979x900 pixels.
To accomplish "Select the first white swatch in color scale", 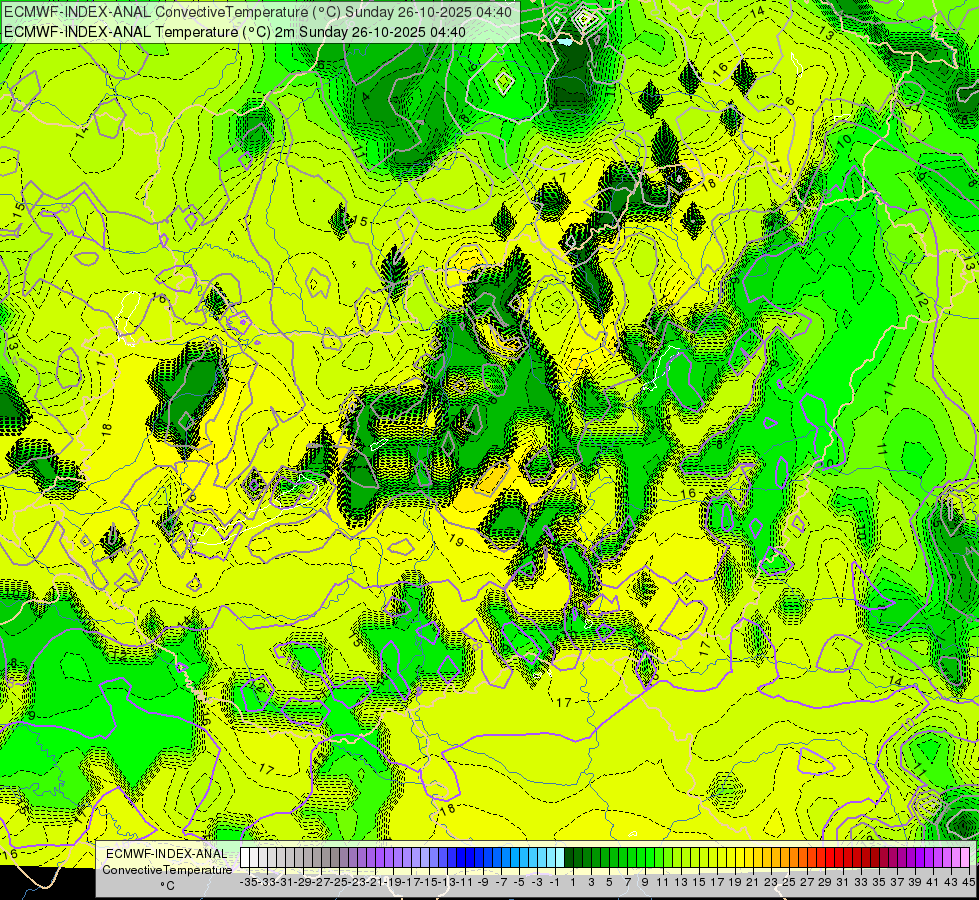I will (245, 858).
